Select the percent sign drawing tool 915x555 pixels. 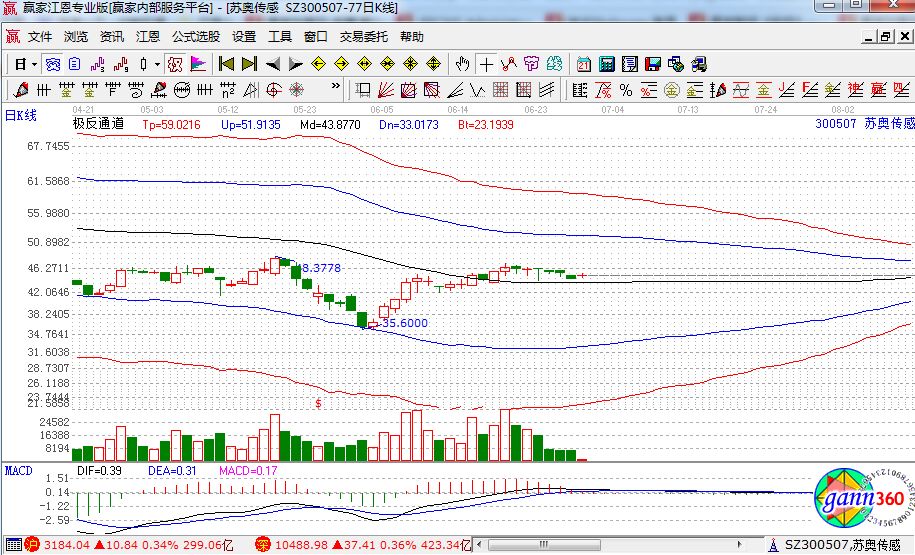(x=625, y=90)
